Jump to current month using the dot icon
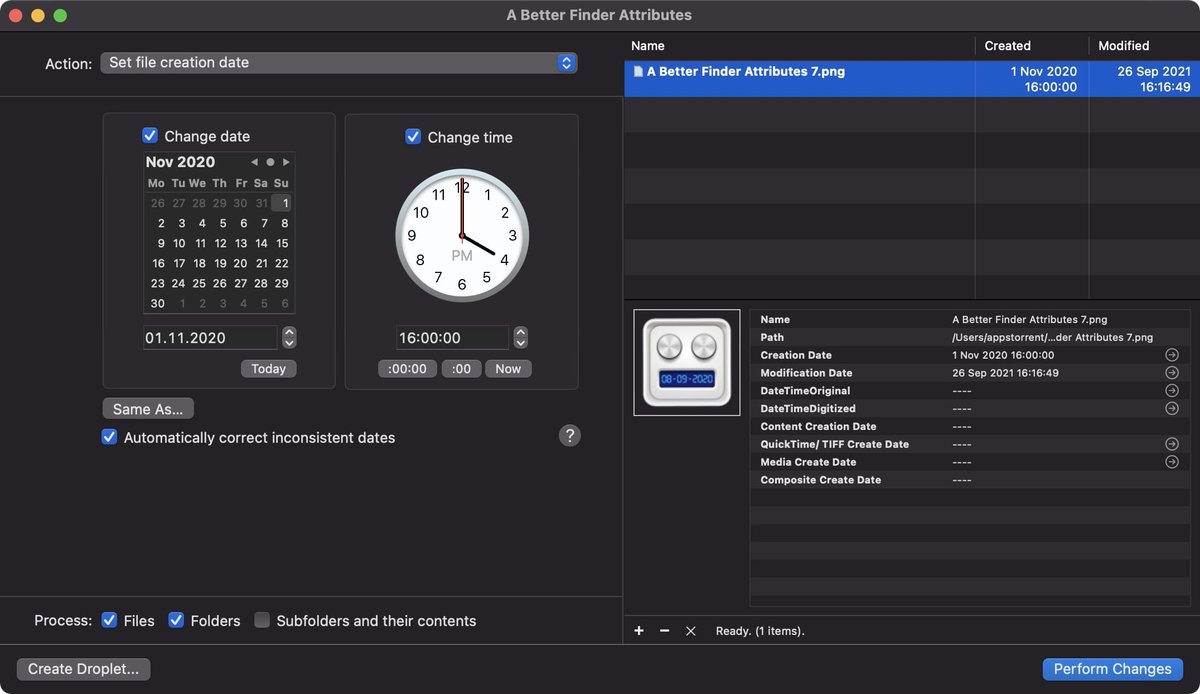The width and height of the screenshot is (1200, 694). pos(269,161)
